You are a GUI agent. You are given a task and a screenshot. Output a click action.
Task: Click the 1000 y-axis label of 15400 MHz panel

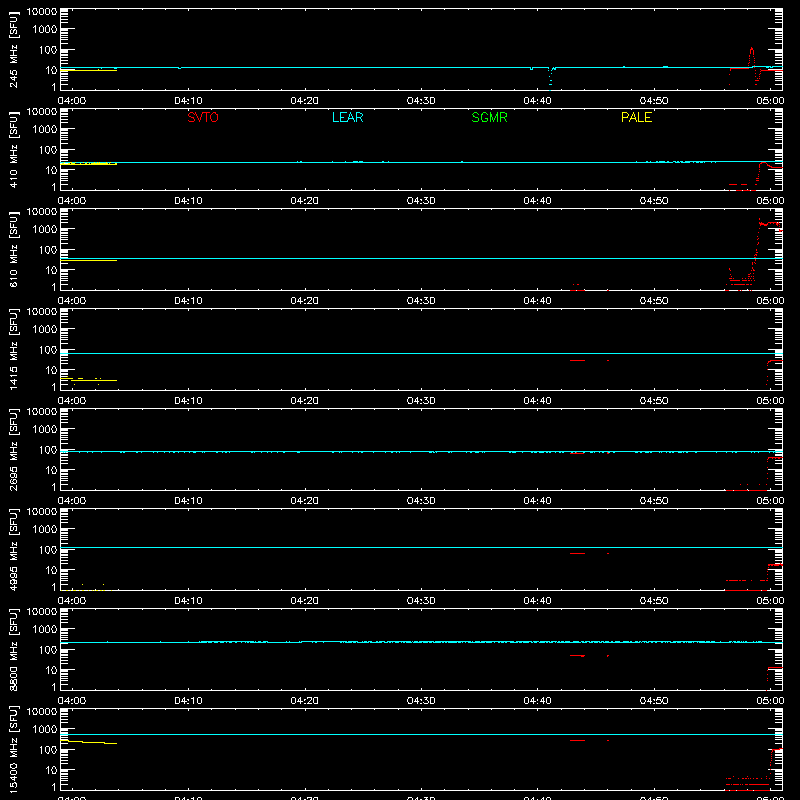pyautogui.click(x=45, y=730)
